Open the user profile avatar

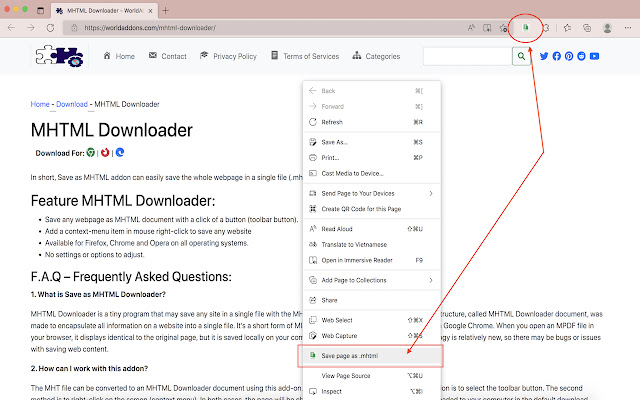pos(607,28)
